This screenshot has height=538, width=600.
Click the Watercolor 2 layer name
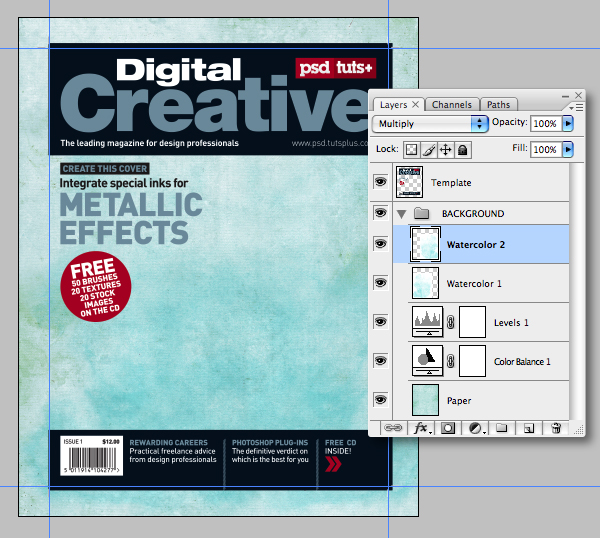coord(476,245)
